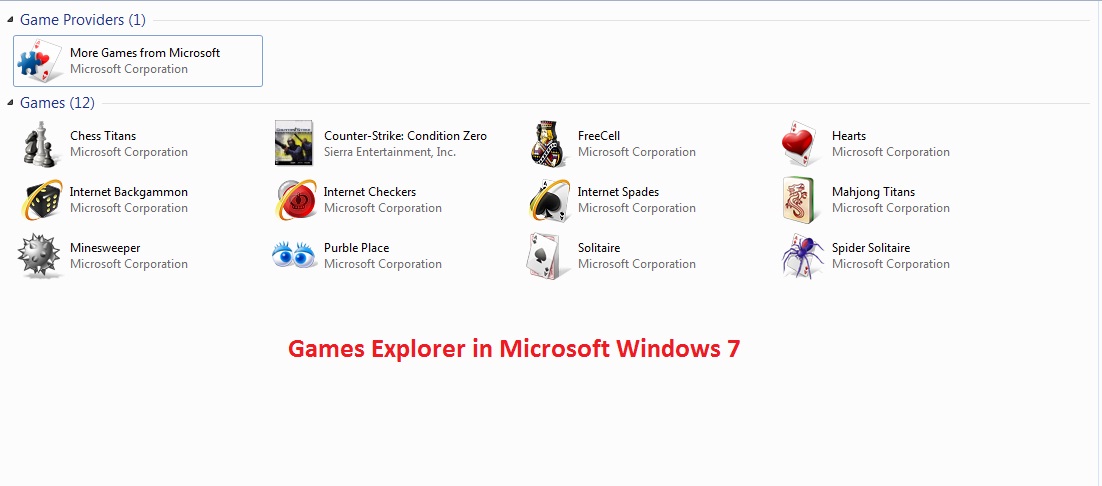Click the Hearts game icon
This screenshot has width=1102, height=486.
[802, 144]
